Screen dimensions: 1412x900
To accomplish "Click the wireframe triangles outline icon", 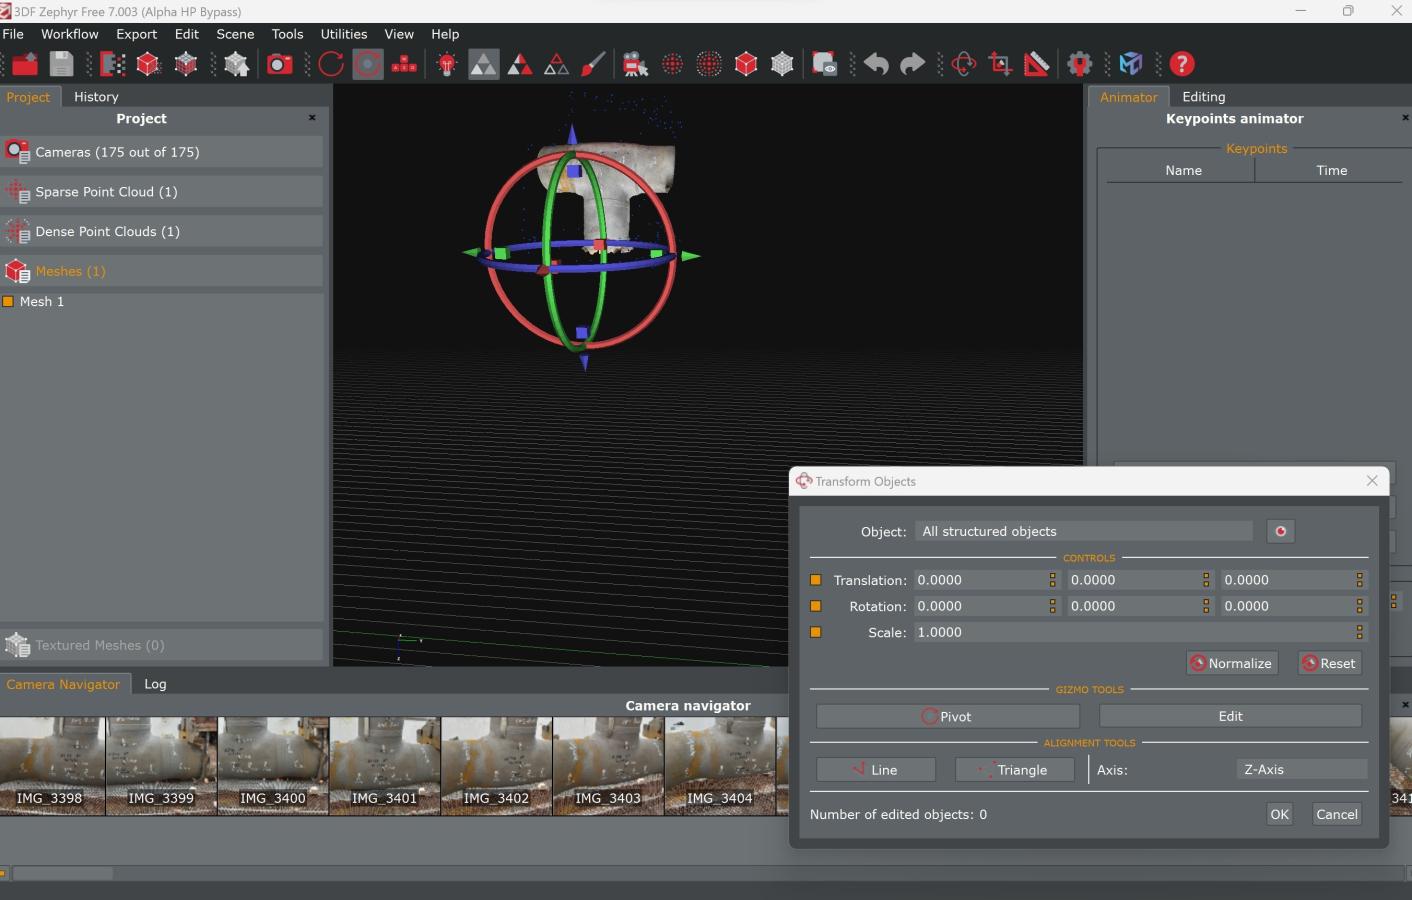I will coord(556,64).
